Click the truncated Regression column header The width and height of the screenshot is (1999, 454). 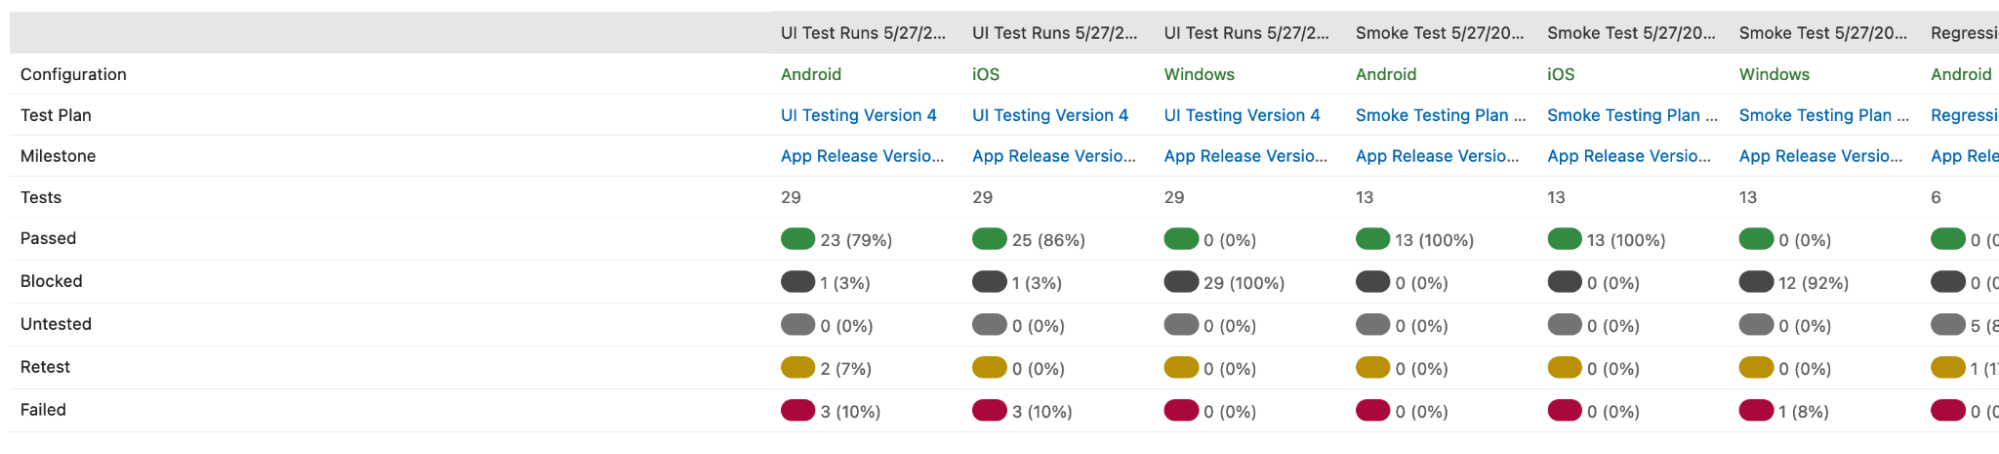(x=1963, y=33)
